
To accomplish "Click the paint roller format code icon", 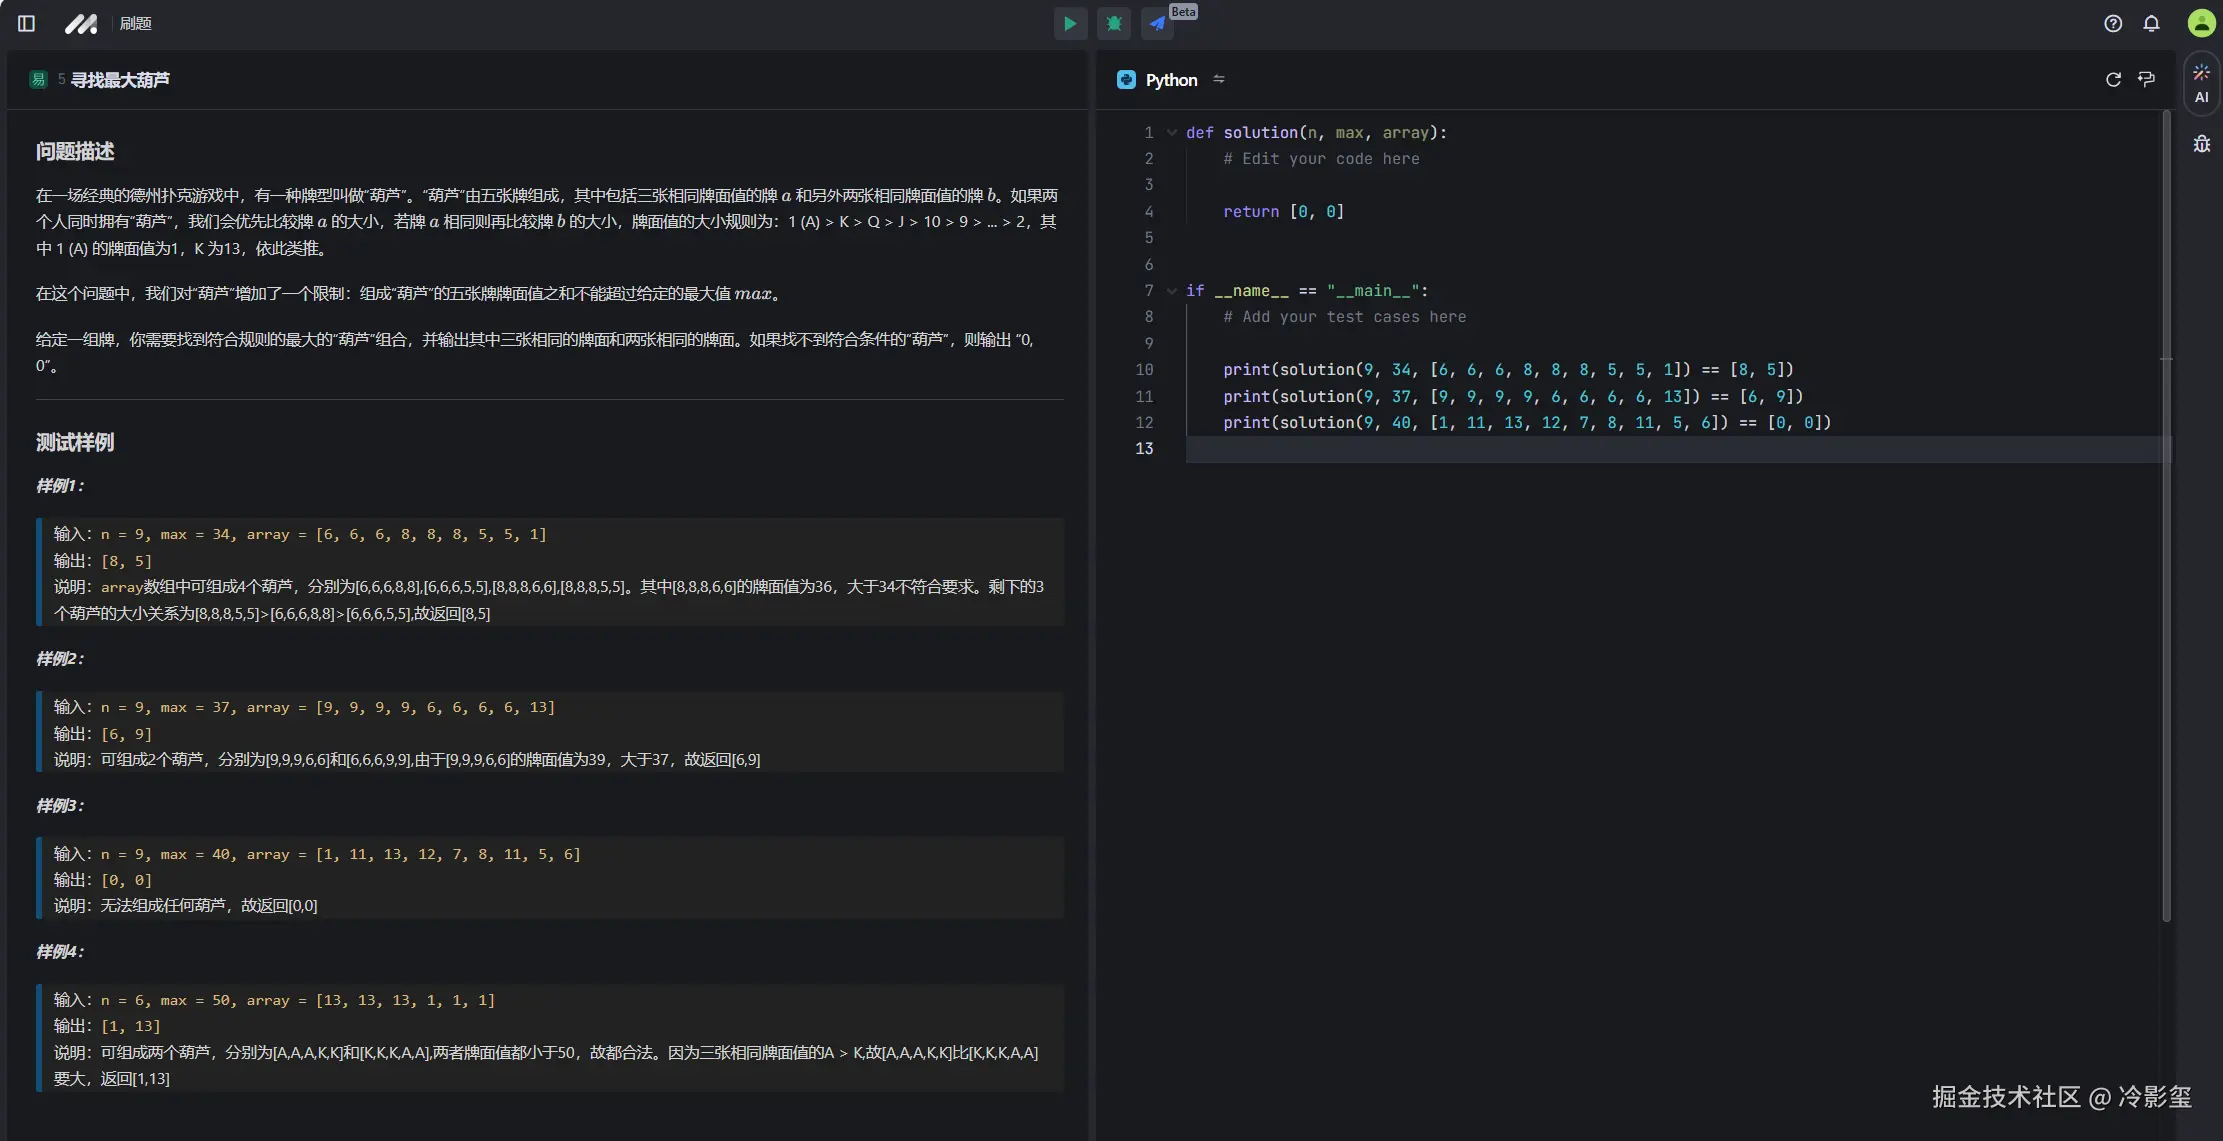I will click(2146, 79).
